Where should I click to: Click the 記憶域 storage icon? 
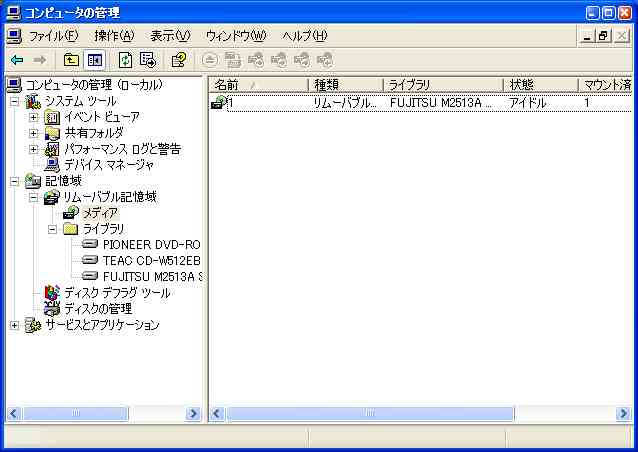[33, 181]
